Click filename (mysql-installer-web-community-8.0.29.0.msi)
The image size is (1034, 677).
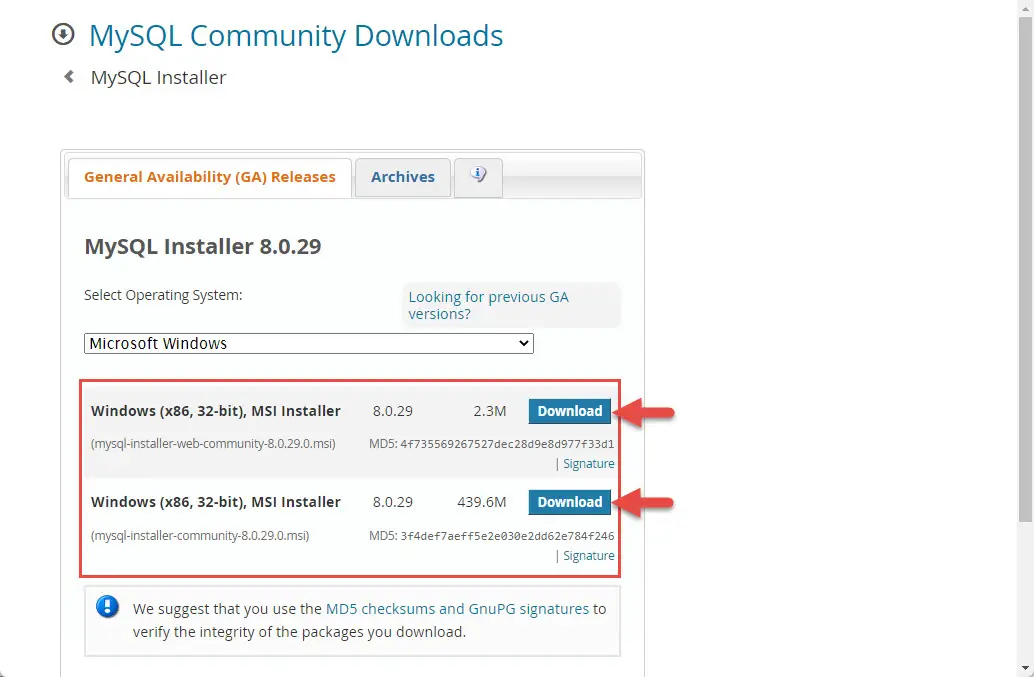213,444
